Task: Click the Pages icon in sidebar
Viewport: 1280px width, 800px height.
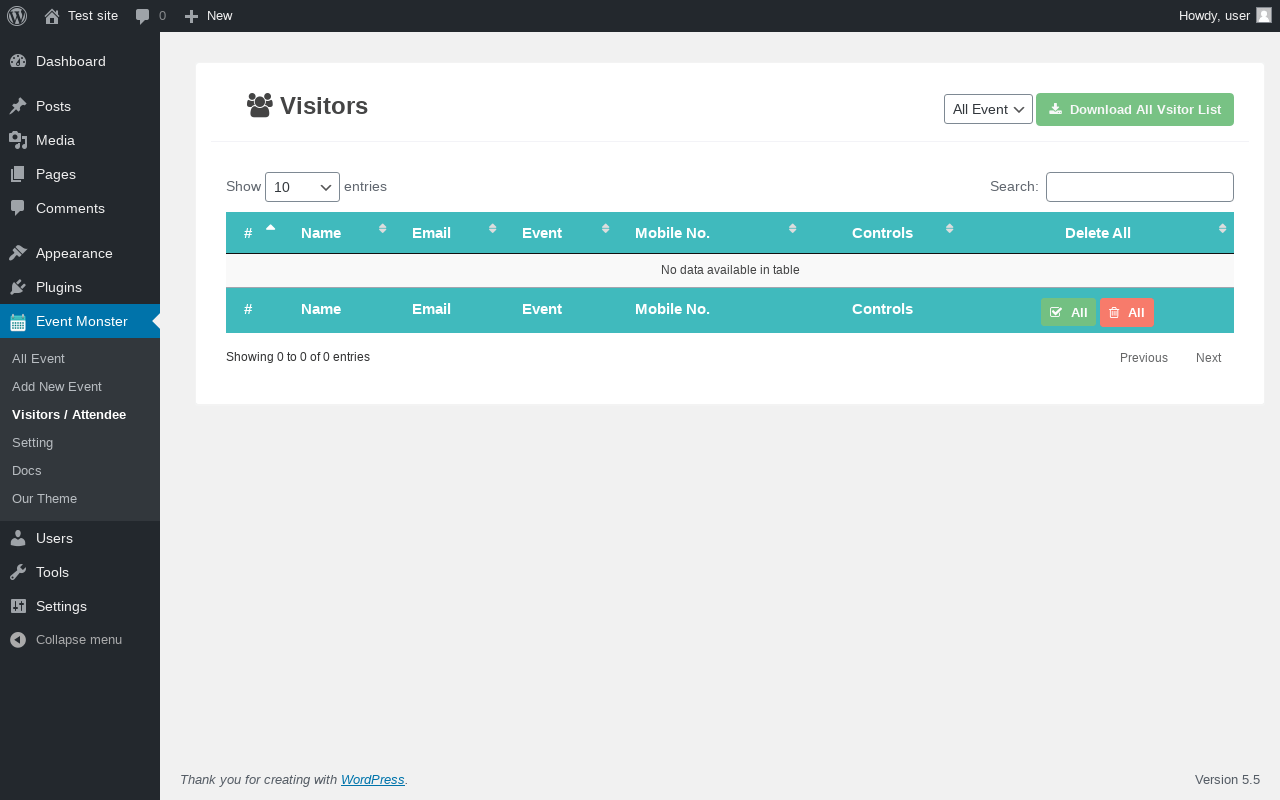Action: (18, 174)
